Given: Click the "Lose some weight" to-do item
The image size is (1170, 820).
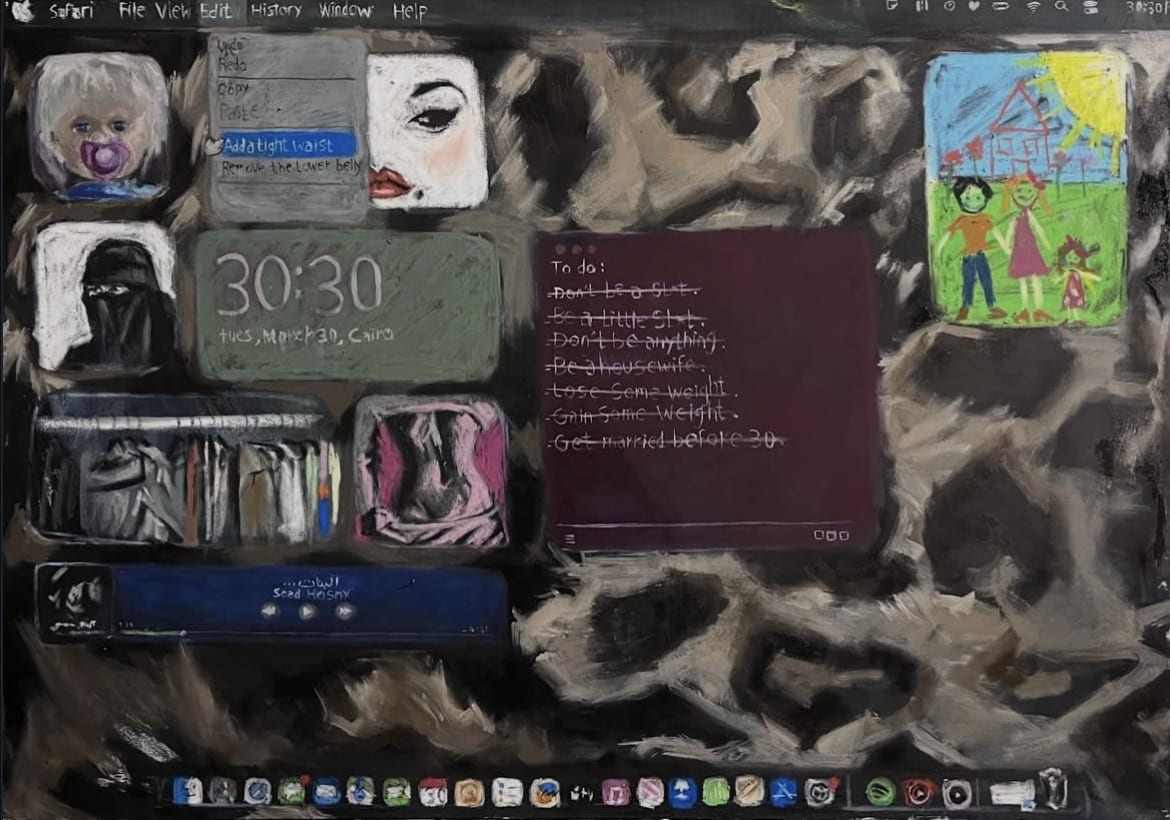Looking at the screenshot, I should (x=642, y=389).
